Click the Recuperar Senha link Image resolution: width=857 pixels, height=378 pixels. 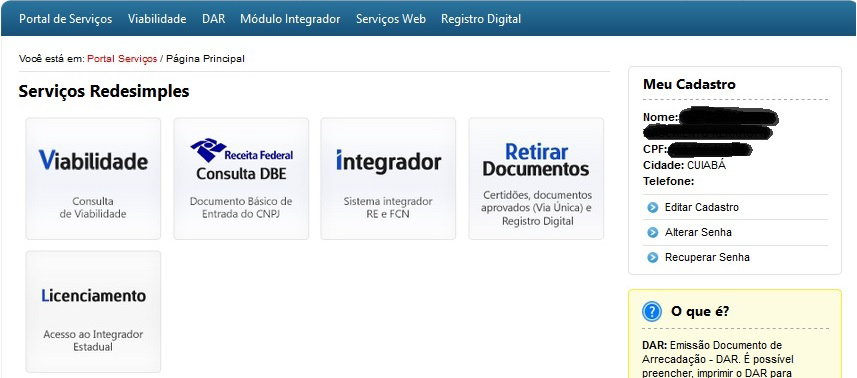point(707,257)
